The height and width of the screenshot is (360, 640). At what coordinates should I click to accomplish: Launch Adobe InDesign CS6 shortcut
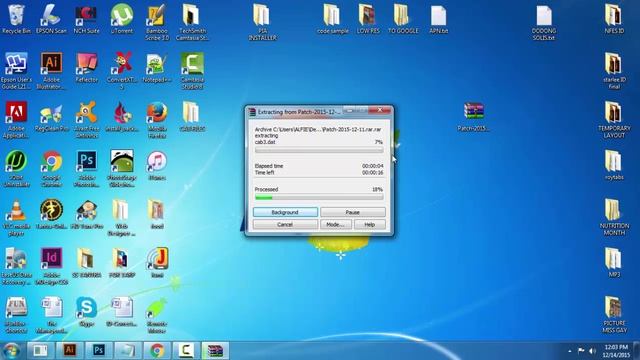51,266
